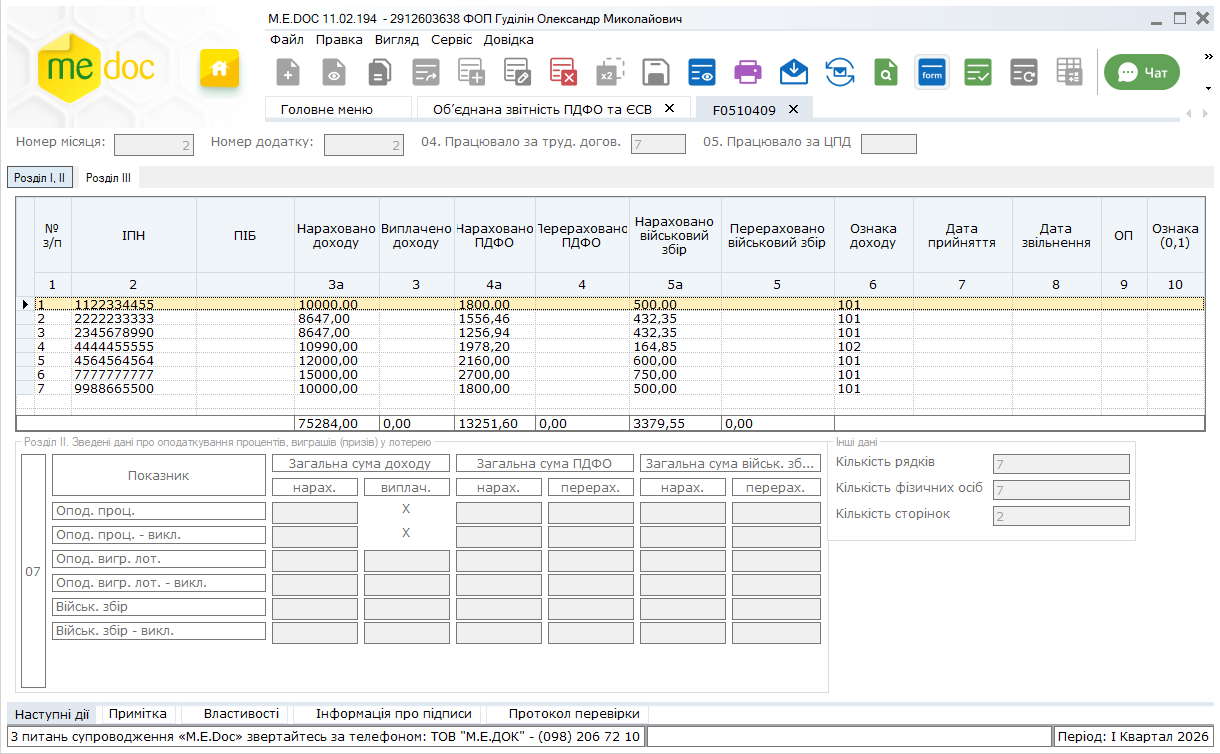Click the blue form view icon
1220x754 pixels.
931,72
